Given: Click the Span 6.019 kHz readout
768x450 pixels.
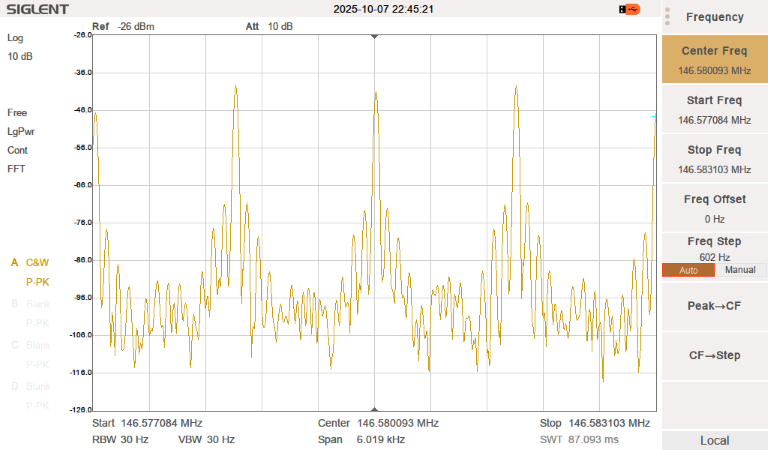Looking at the screenshot, I should click(x=361, y=439).
